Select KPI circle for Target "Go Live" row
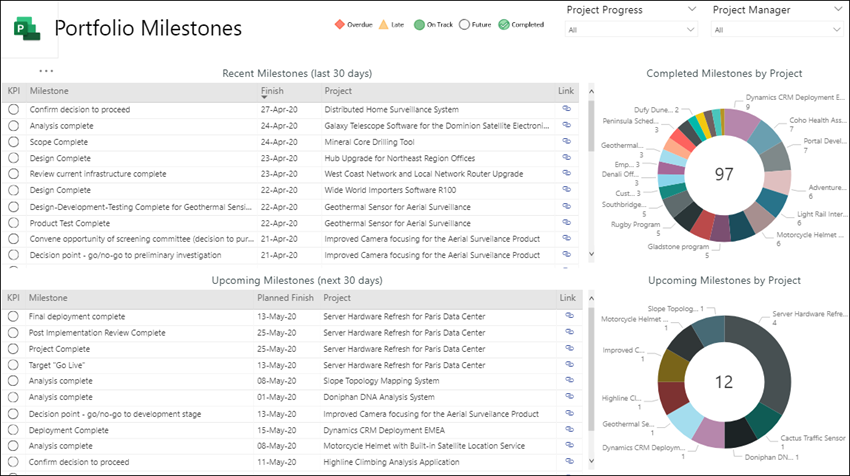Viewport: 850px width, 476px height. [13, 365]
